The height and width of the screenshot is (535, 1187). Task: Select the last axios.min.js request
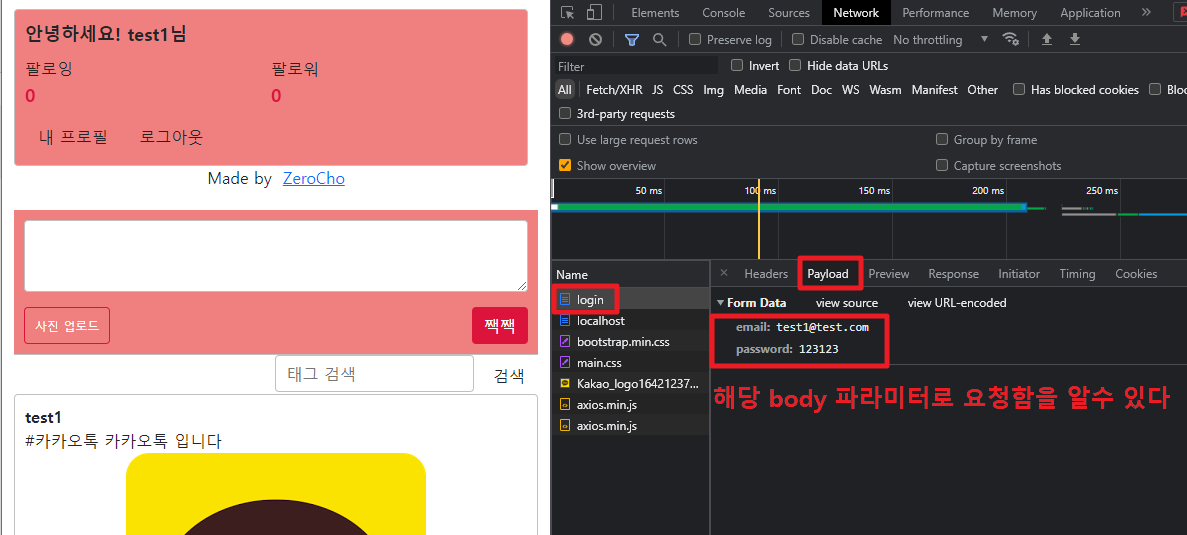[631, 425]
